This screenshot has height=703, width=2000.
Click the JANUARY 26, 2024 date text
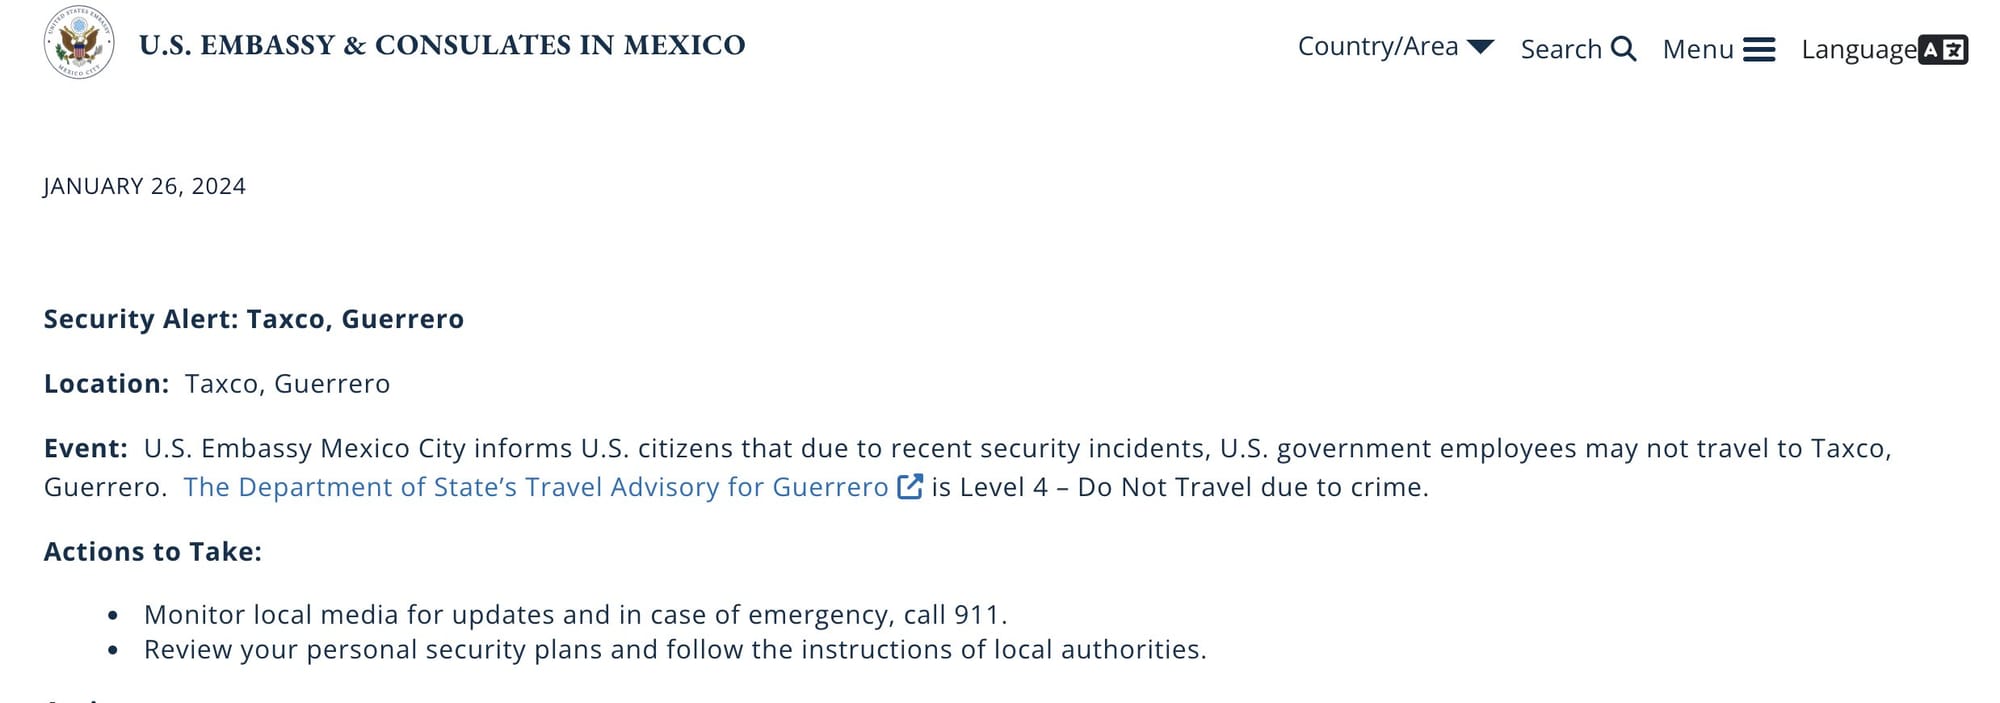pos(144,185)
